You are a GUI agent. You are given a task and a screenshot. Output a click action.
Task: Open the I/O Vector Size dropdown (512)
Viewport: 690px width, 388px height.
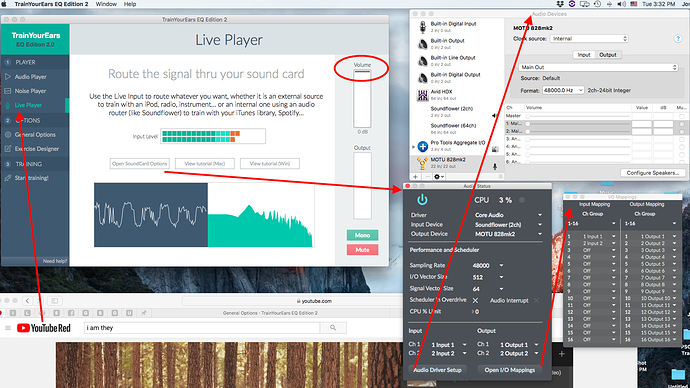pos(488,278)
